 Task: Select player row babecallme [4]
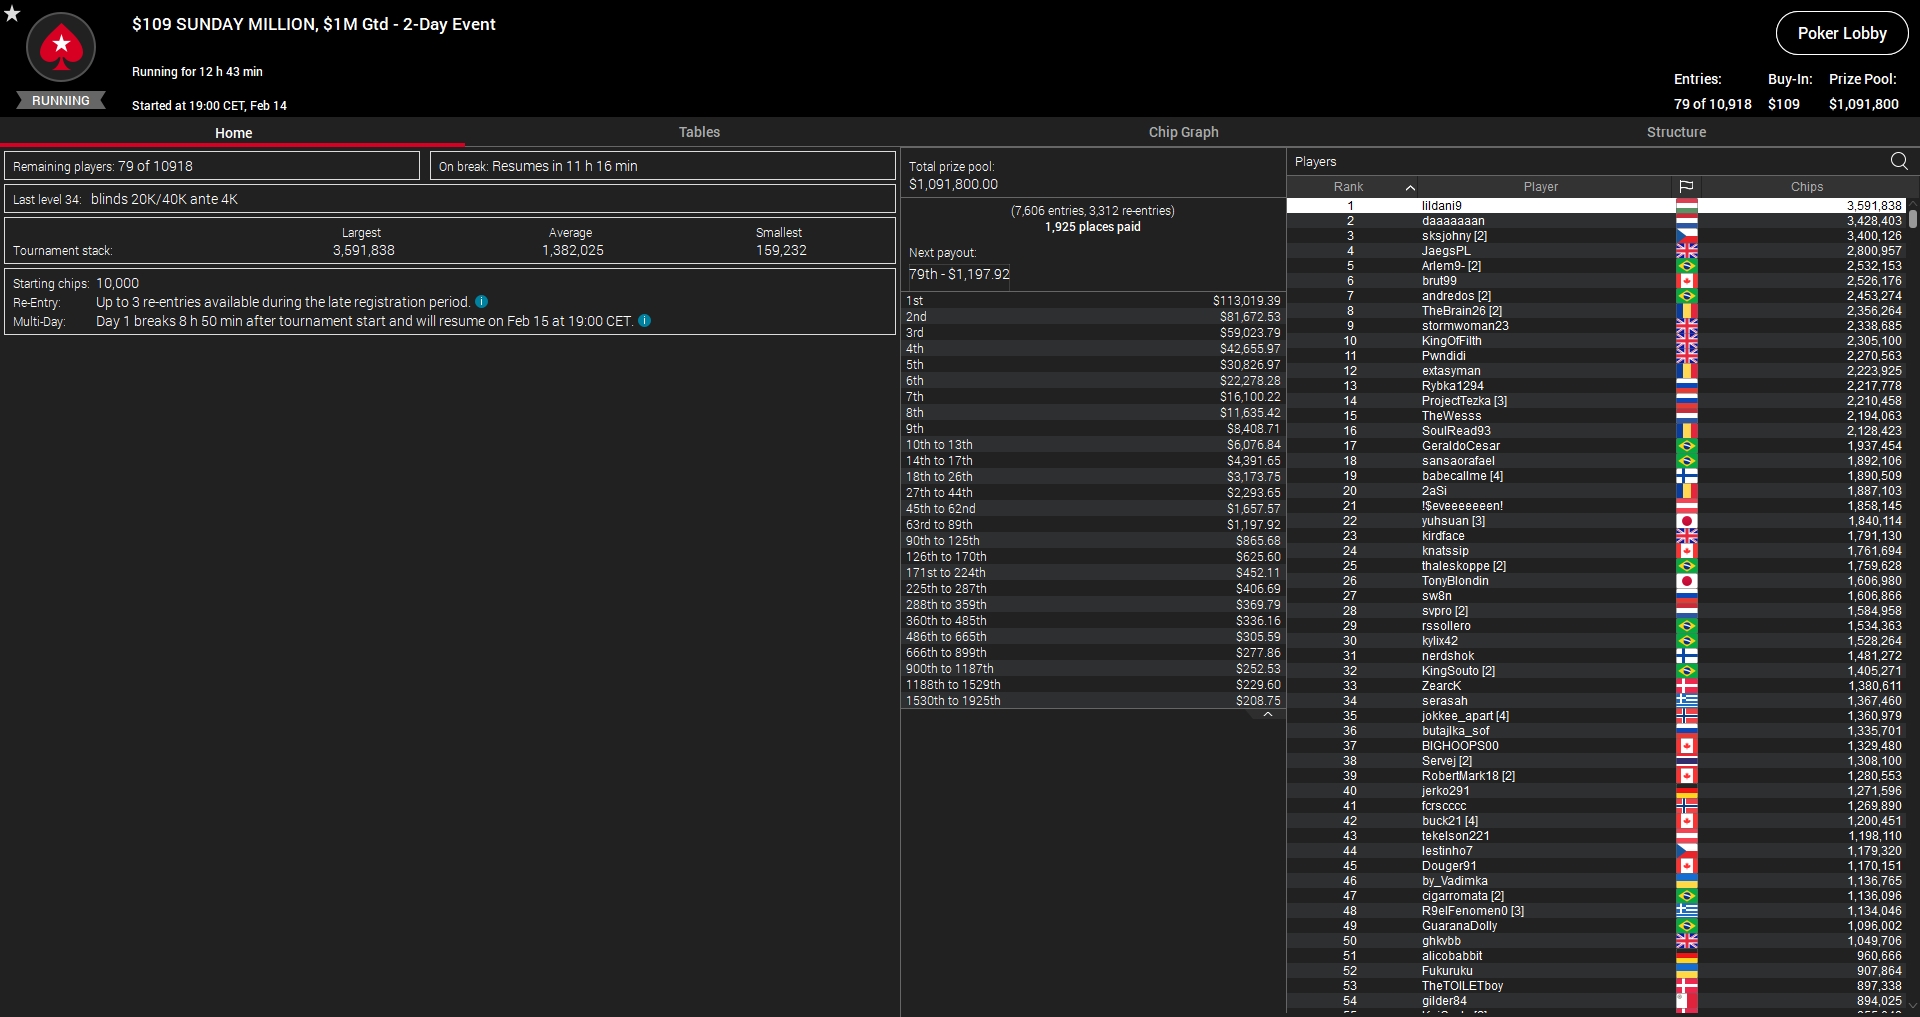click(x=1596, y=476)
